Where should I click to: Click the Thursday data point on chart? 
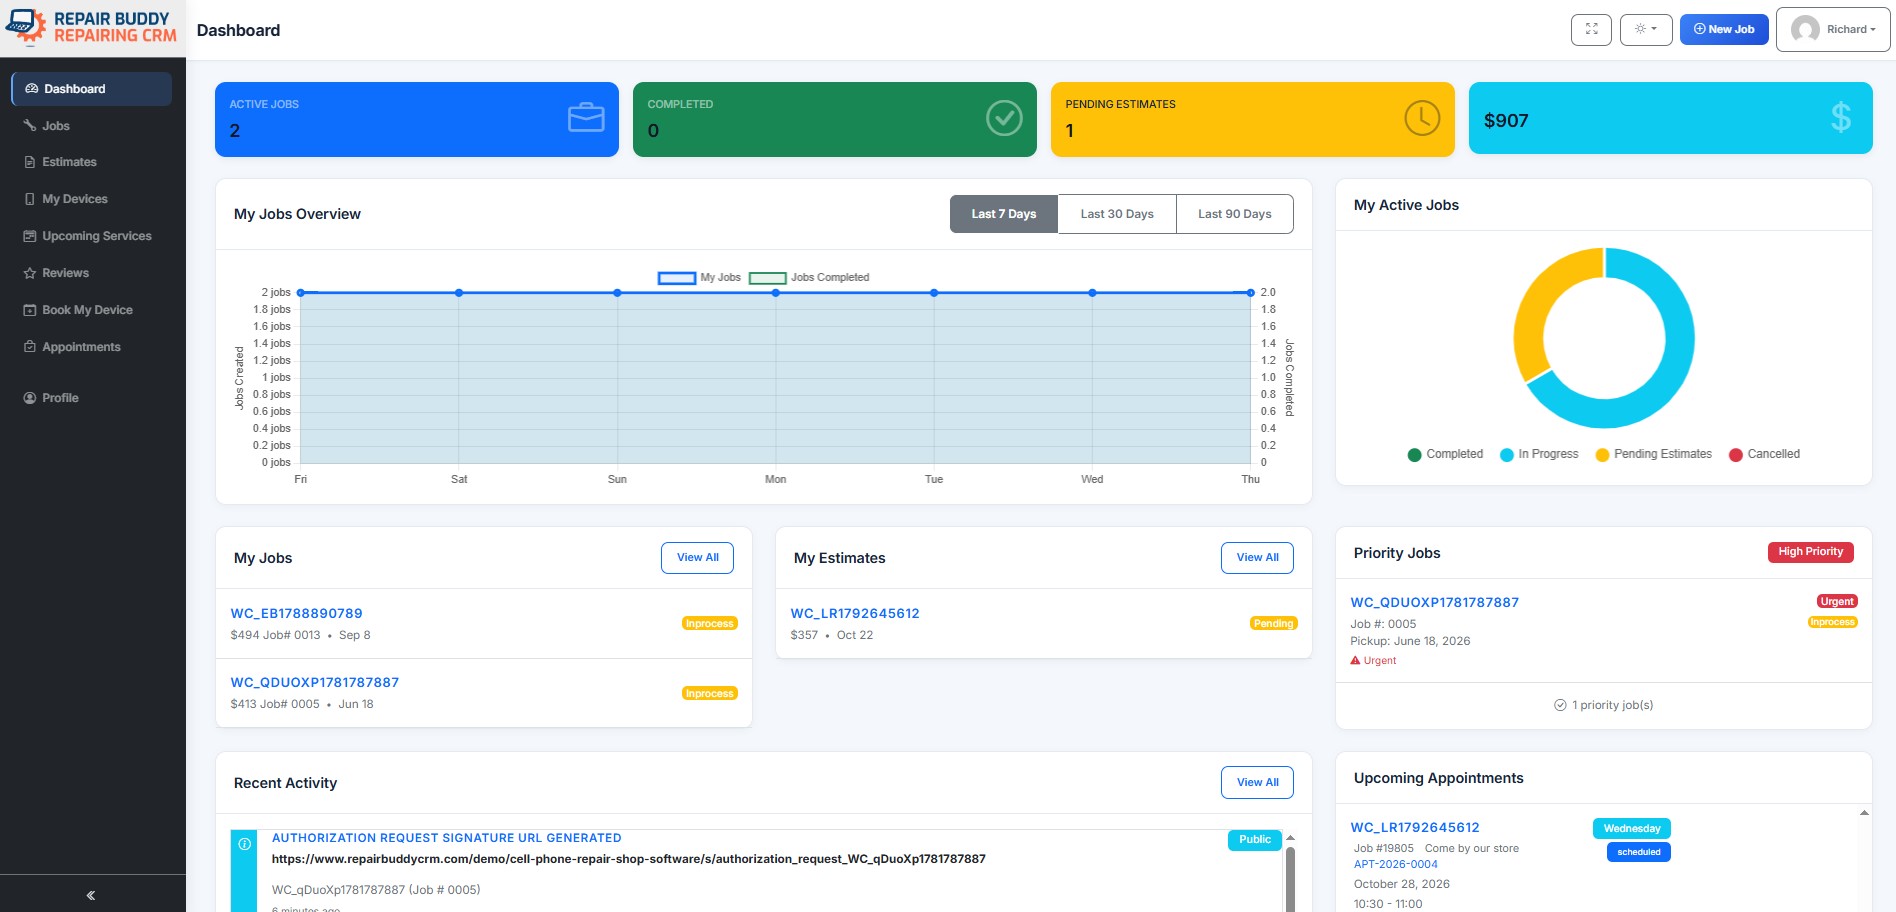pos(1251,293)
